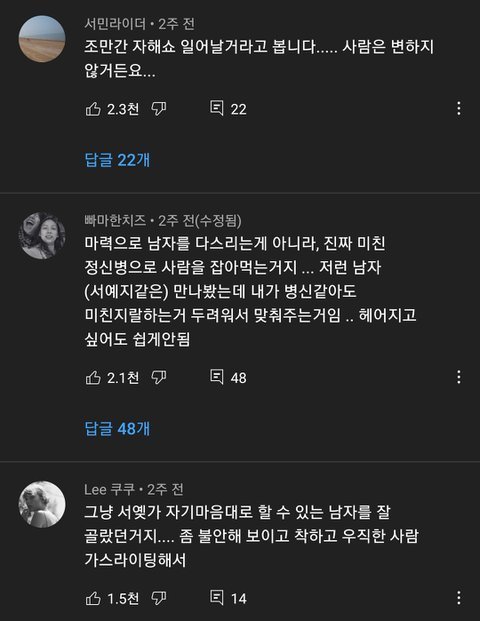Like the 빠마한치즈 comment with 2.1천 likes

point(93,377)
